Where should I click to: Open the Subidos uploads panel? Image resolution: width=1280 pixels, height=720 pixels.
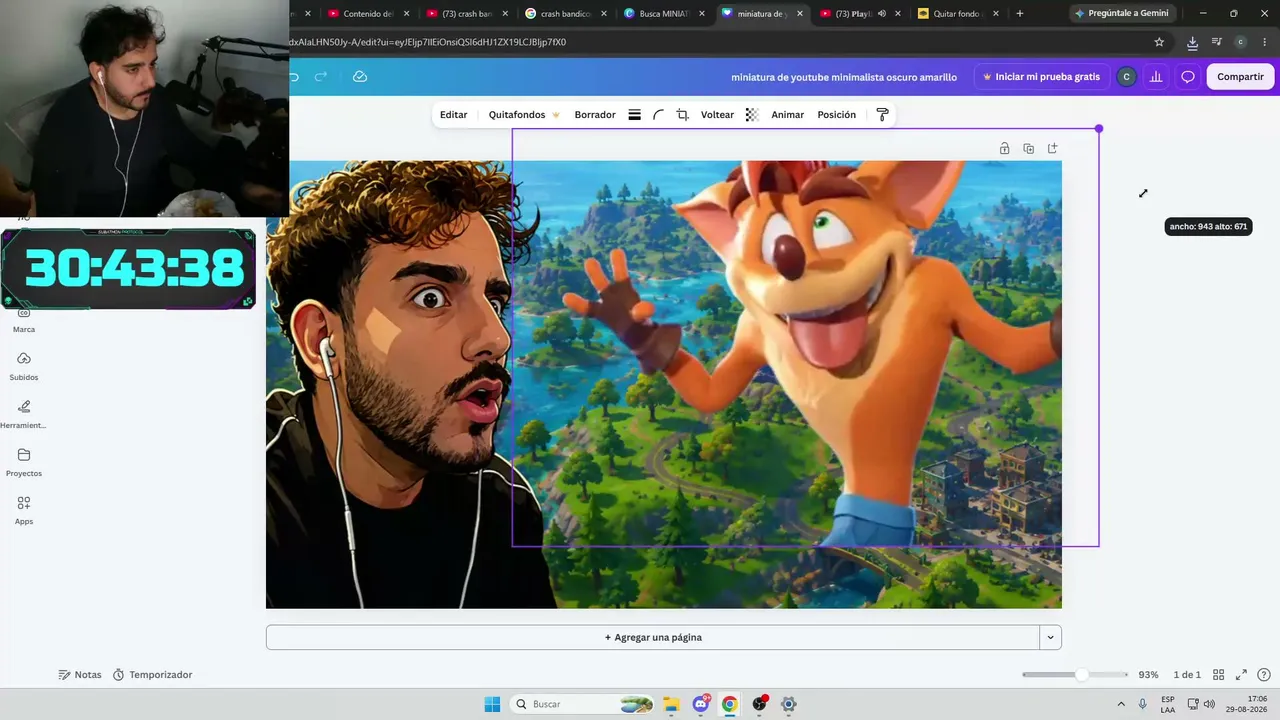[24, 366]
